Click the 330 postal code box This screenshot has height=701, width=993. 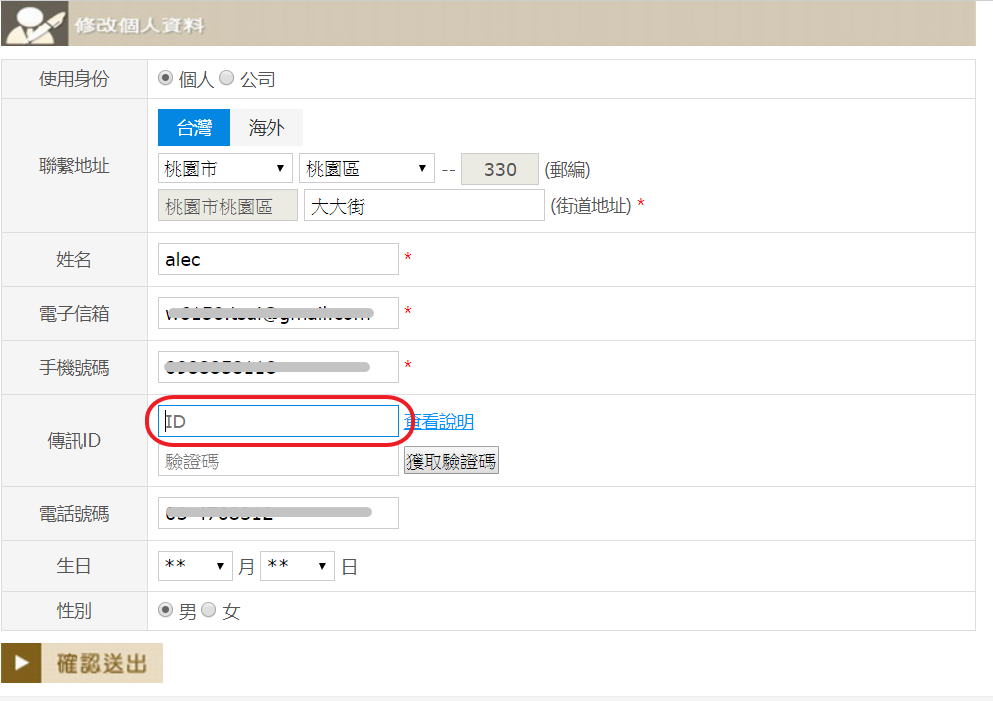500,168
